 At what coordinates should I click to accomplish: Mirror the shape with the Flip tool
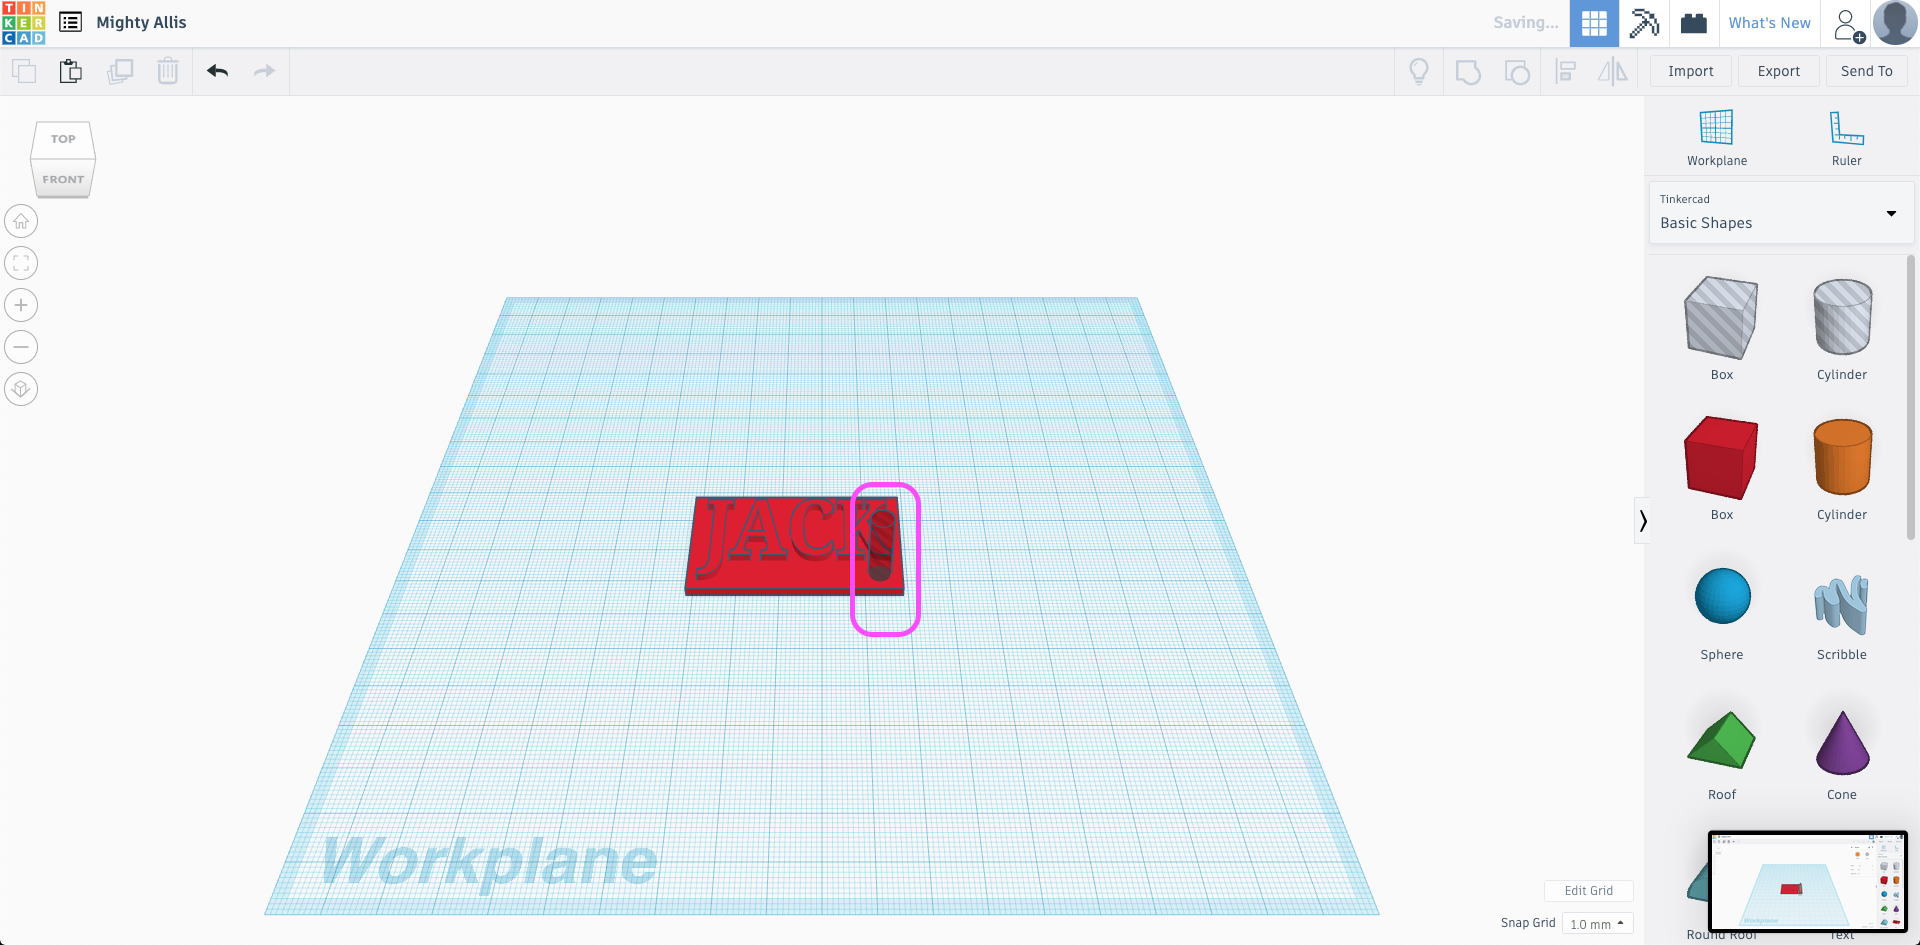pos(1613,71)
